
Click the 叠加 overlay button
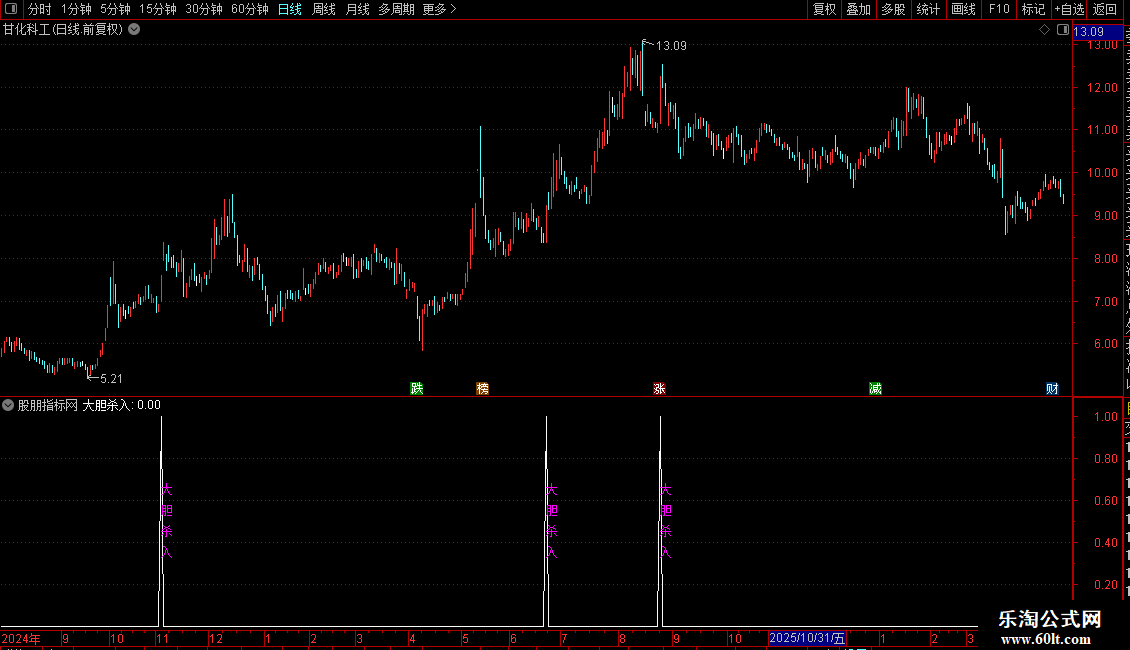pyautogui.click(x=858, y=9)
